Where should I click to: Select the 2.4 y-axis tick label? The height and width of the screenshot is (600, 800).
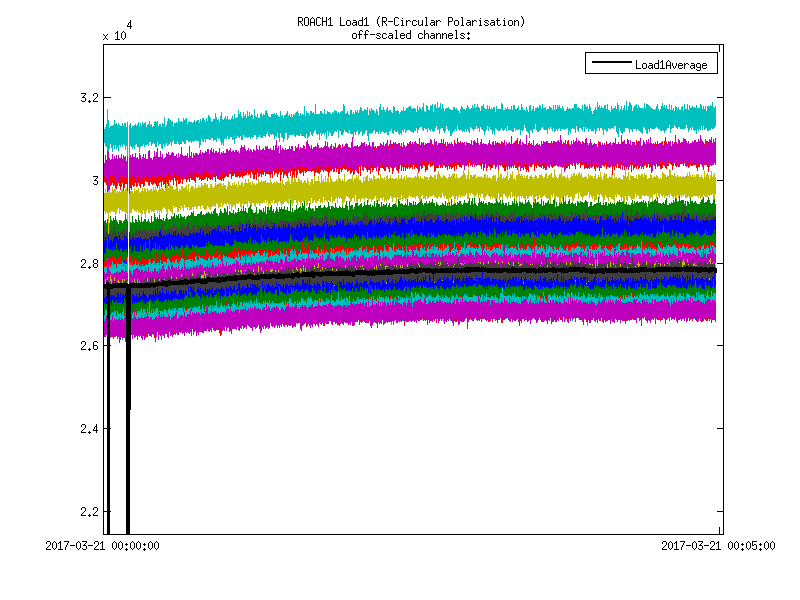(x=88, y=429)
